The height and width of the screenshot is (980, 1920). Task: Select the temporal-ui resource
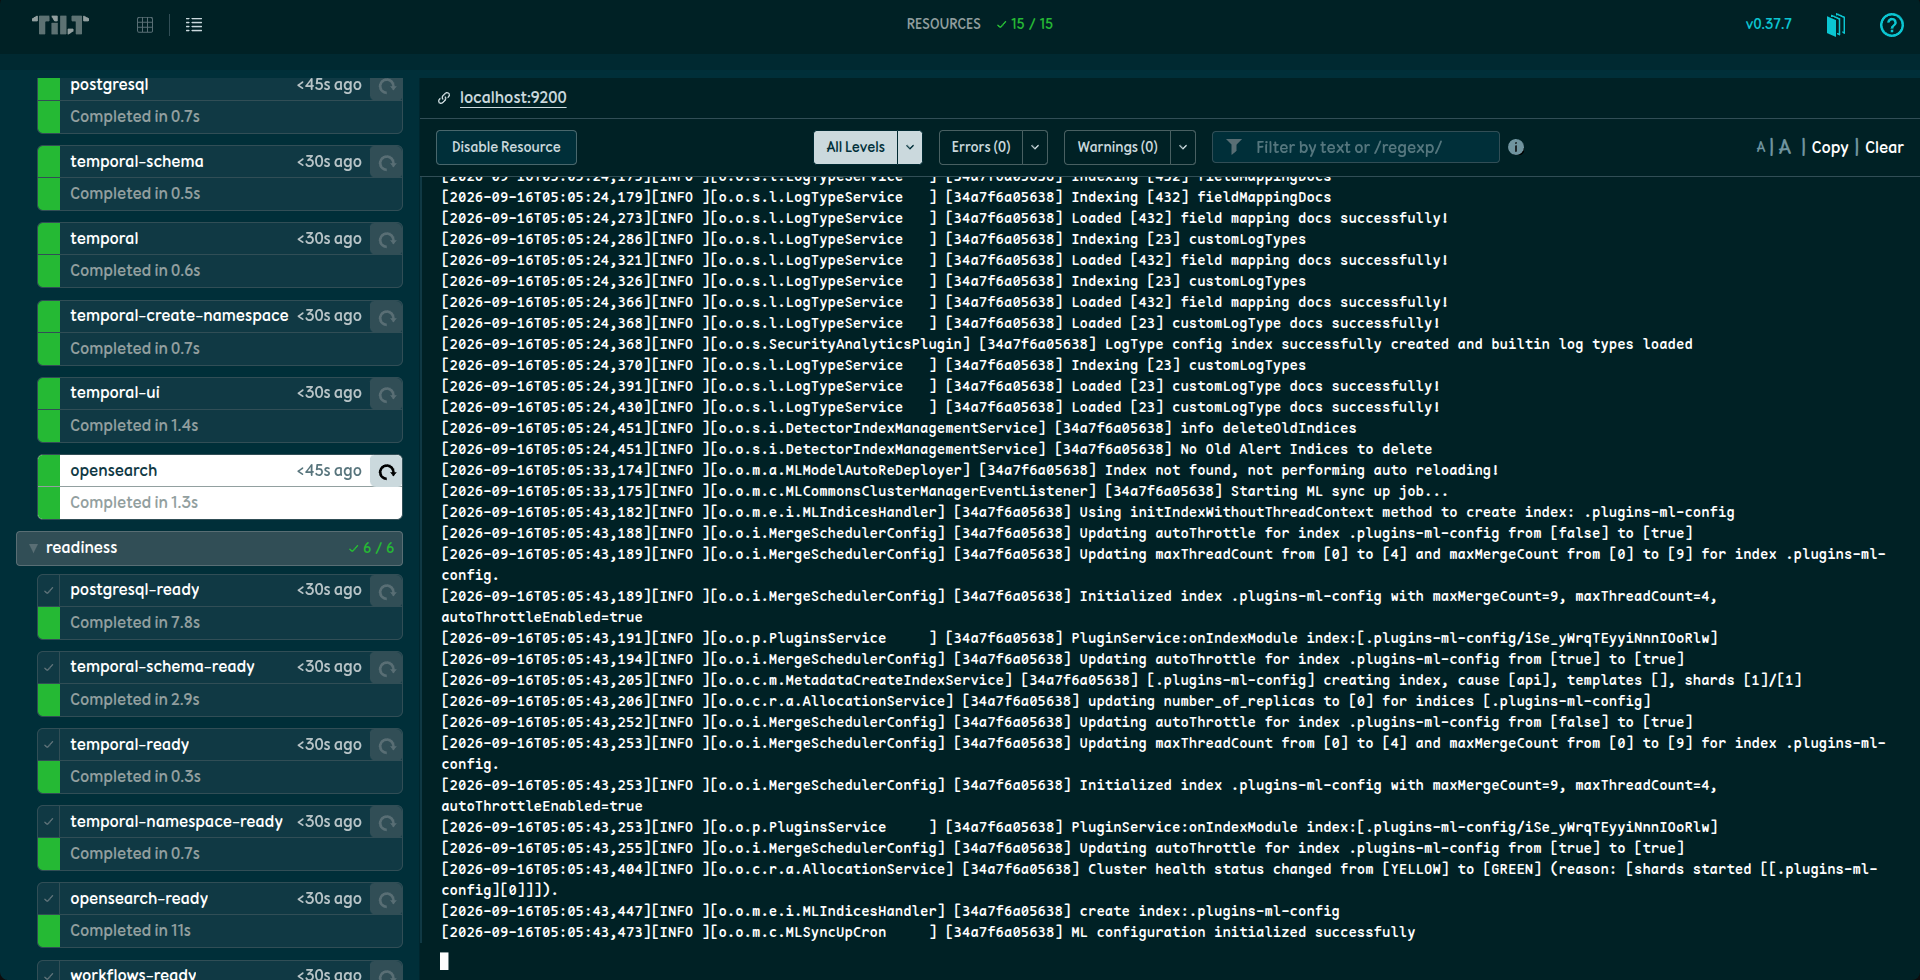point(220,409)
